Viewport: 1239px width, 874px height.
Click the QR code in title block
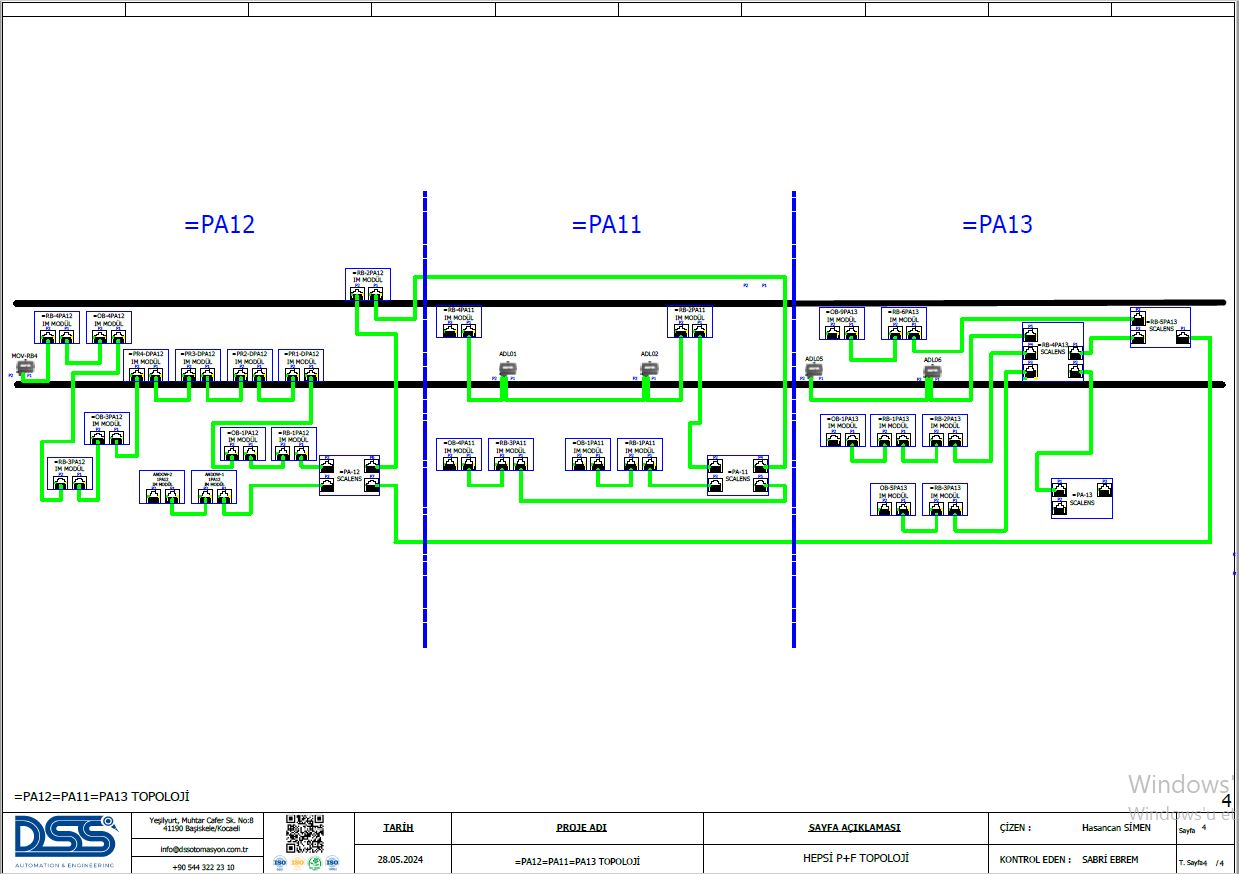click(305, 834)
